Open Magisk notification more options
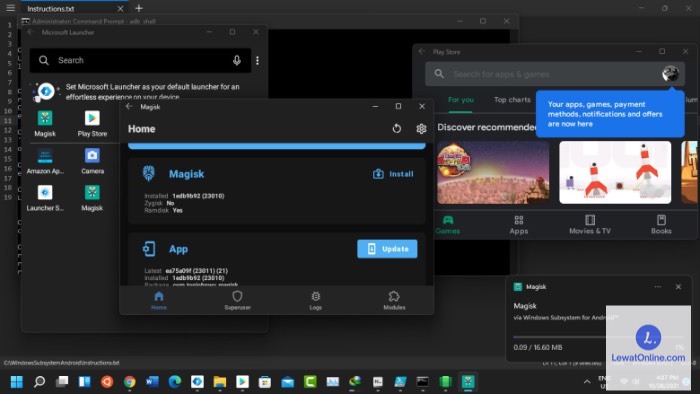The height and width of the screenshot is (394, 700). coord(658,287)
